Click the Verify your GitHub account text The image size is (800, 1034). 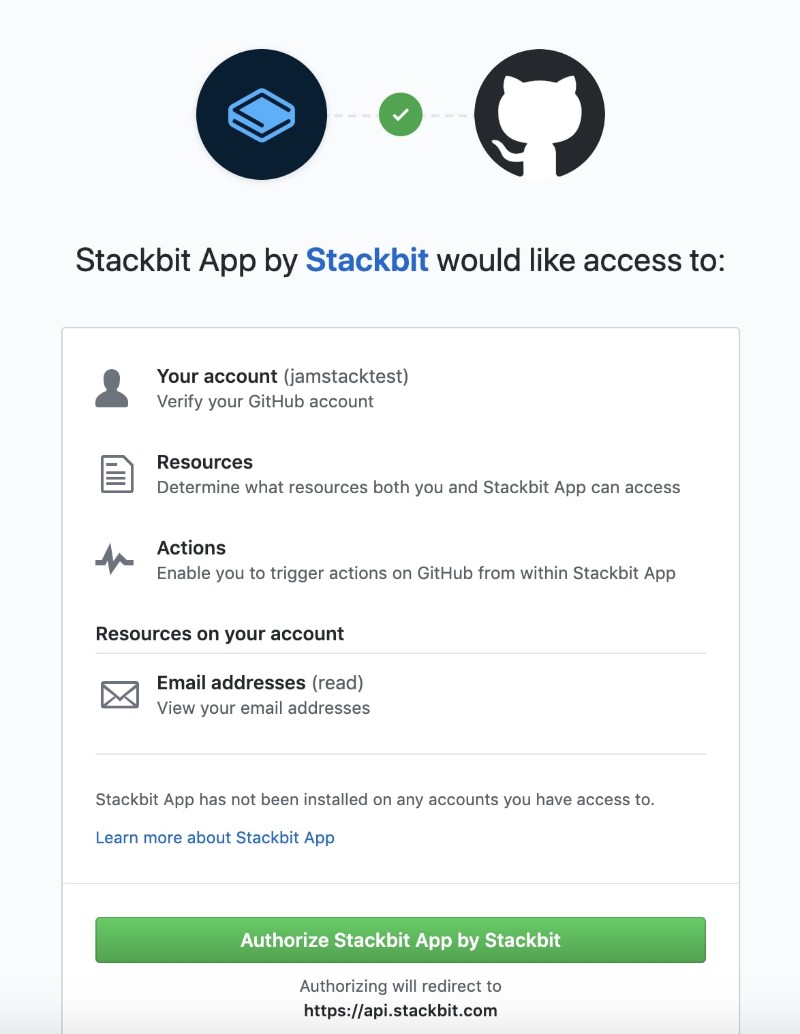pyautogui.click(x=253, y=401)
